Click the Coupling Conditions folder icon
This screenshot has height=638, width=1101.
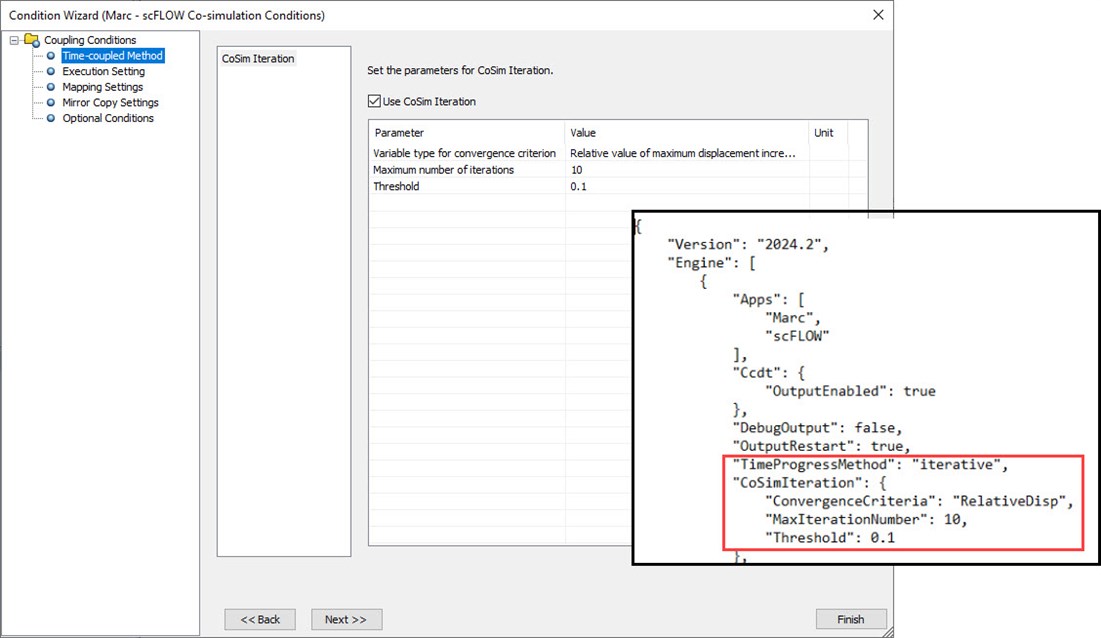tap(32, 40)
